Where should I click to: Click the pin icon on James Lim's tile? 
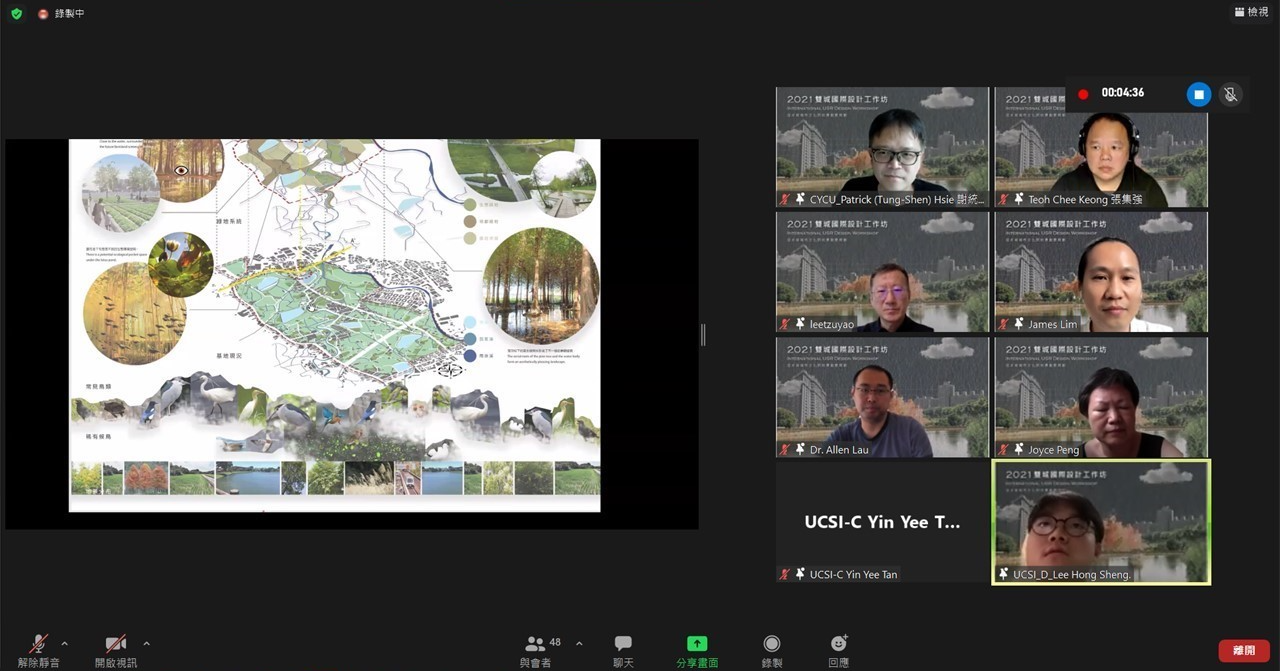(1018, 324)
